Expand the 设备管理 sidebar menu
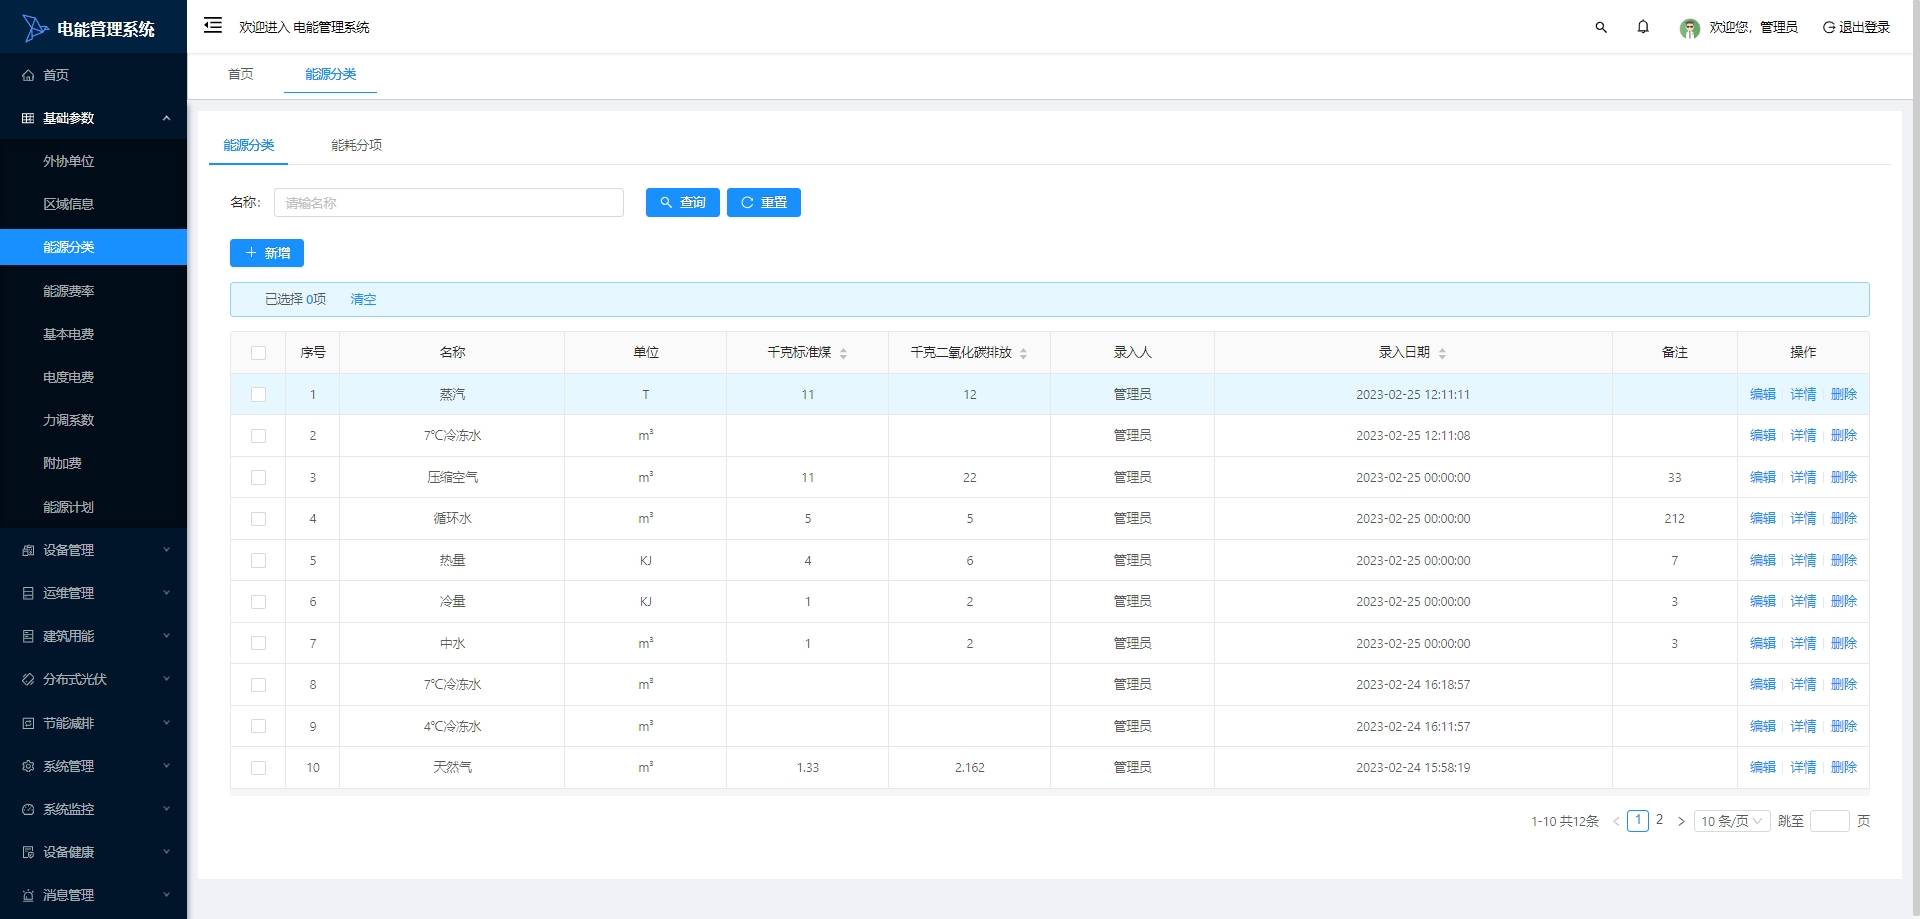The width and height of the screenshot is (1920, 919). coord(93,550)
